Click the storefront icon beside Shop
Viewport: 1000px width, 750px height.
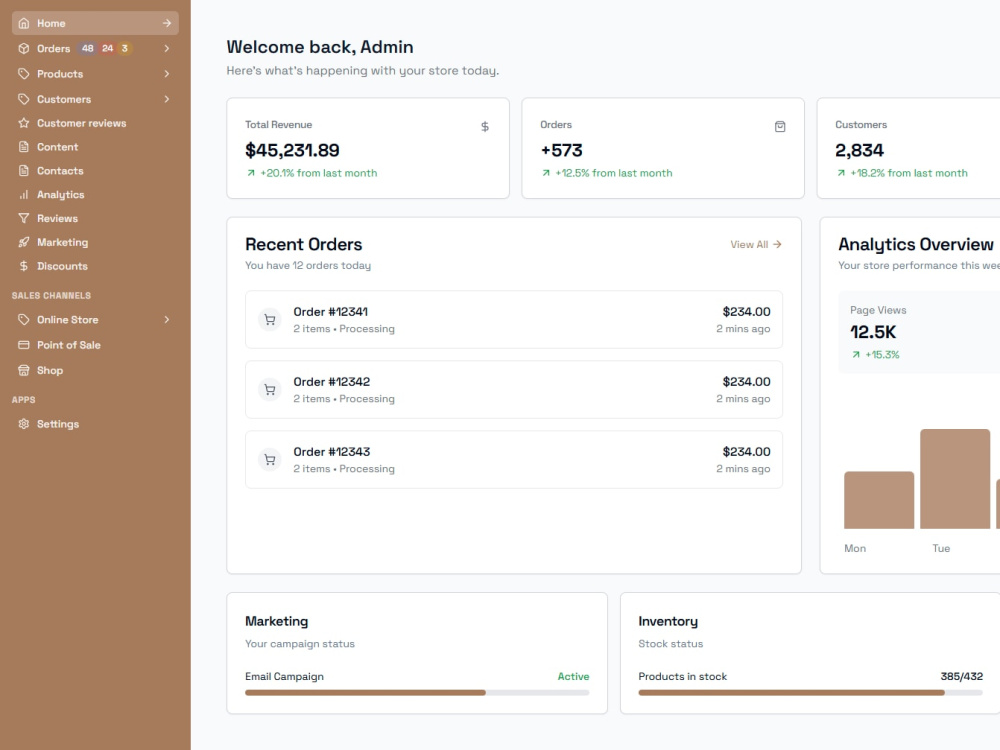(24, 371)
